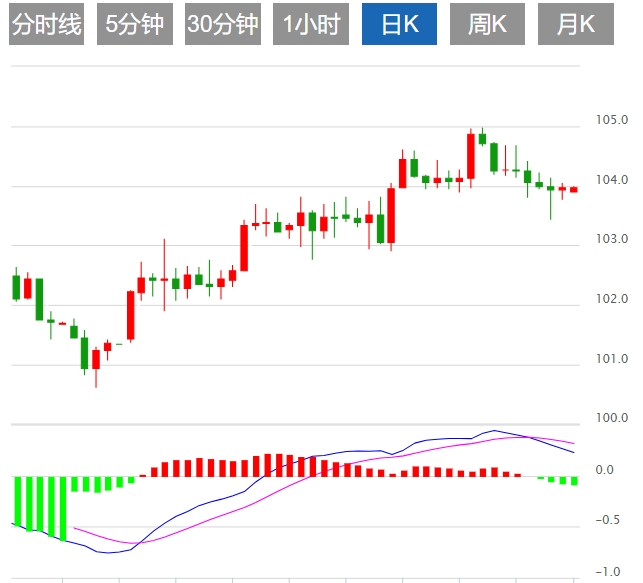Click the 105.0 price axis label
This screenshot has width=643, height=583.
pyautogui.click(x=612, y=121)
